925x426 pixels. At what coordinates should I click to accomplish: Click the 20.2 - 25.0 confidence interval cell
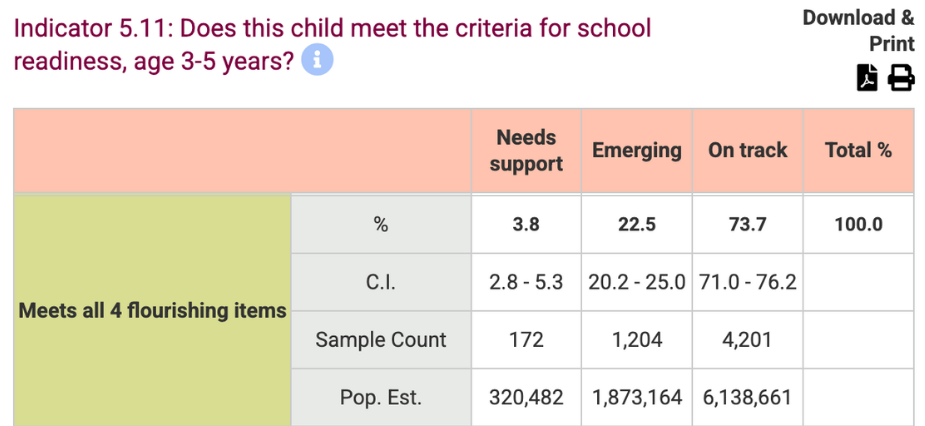tap(636, 283)
